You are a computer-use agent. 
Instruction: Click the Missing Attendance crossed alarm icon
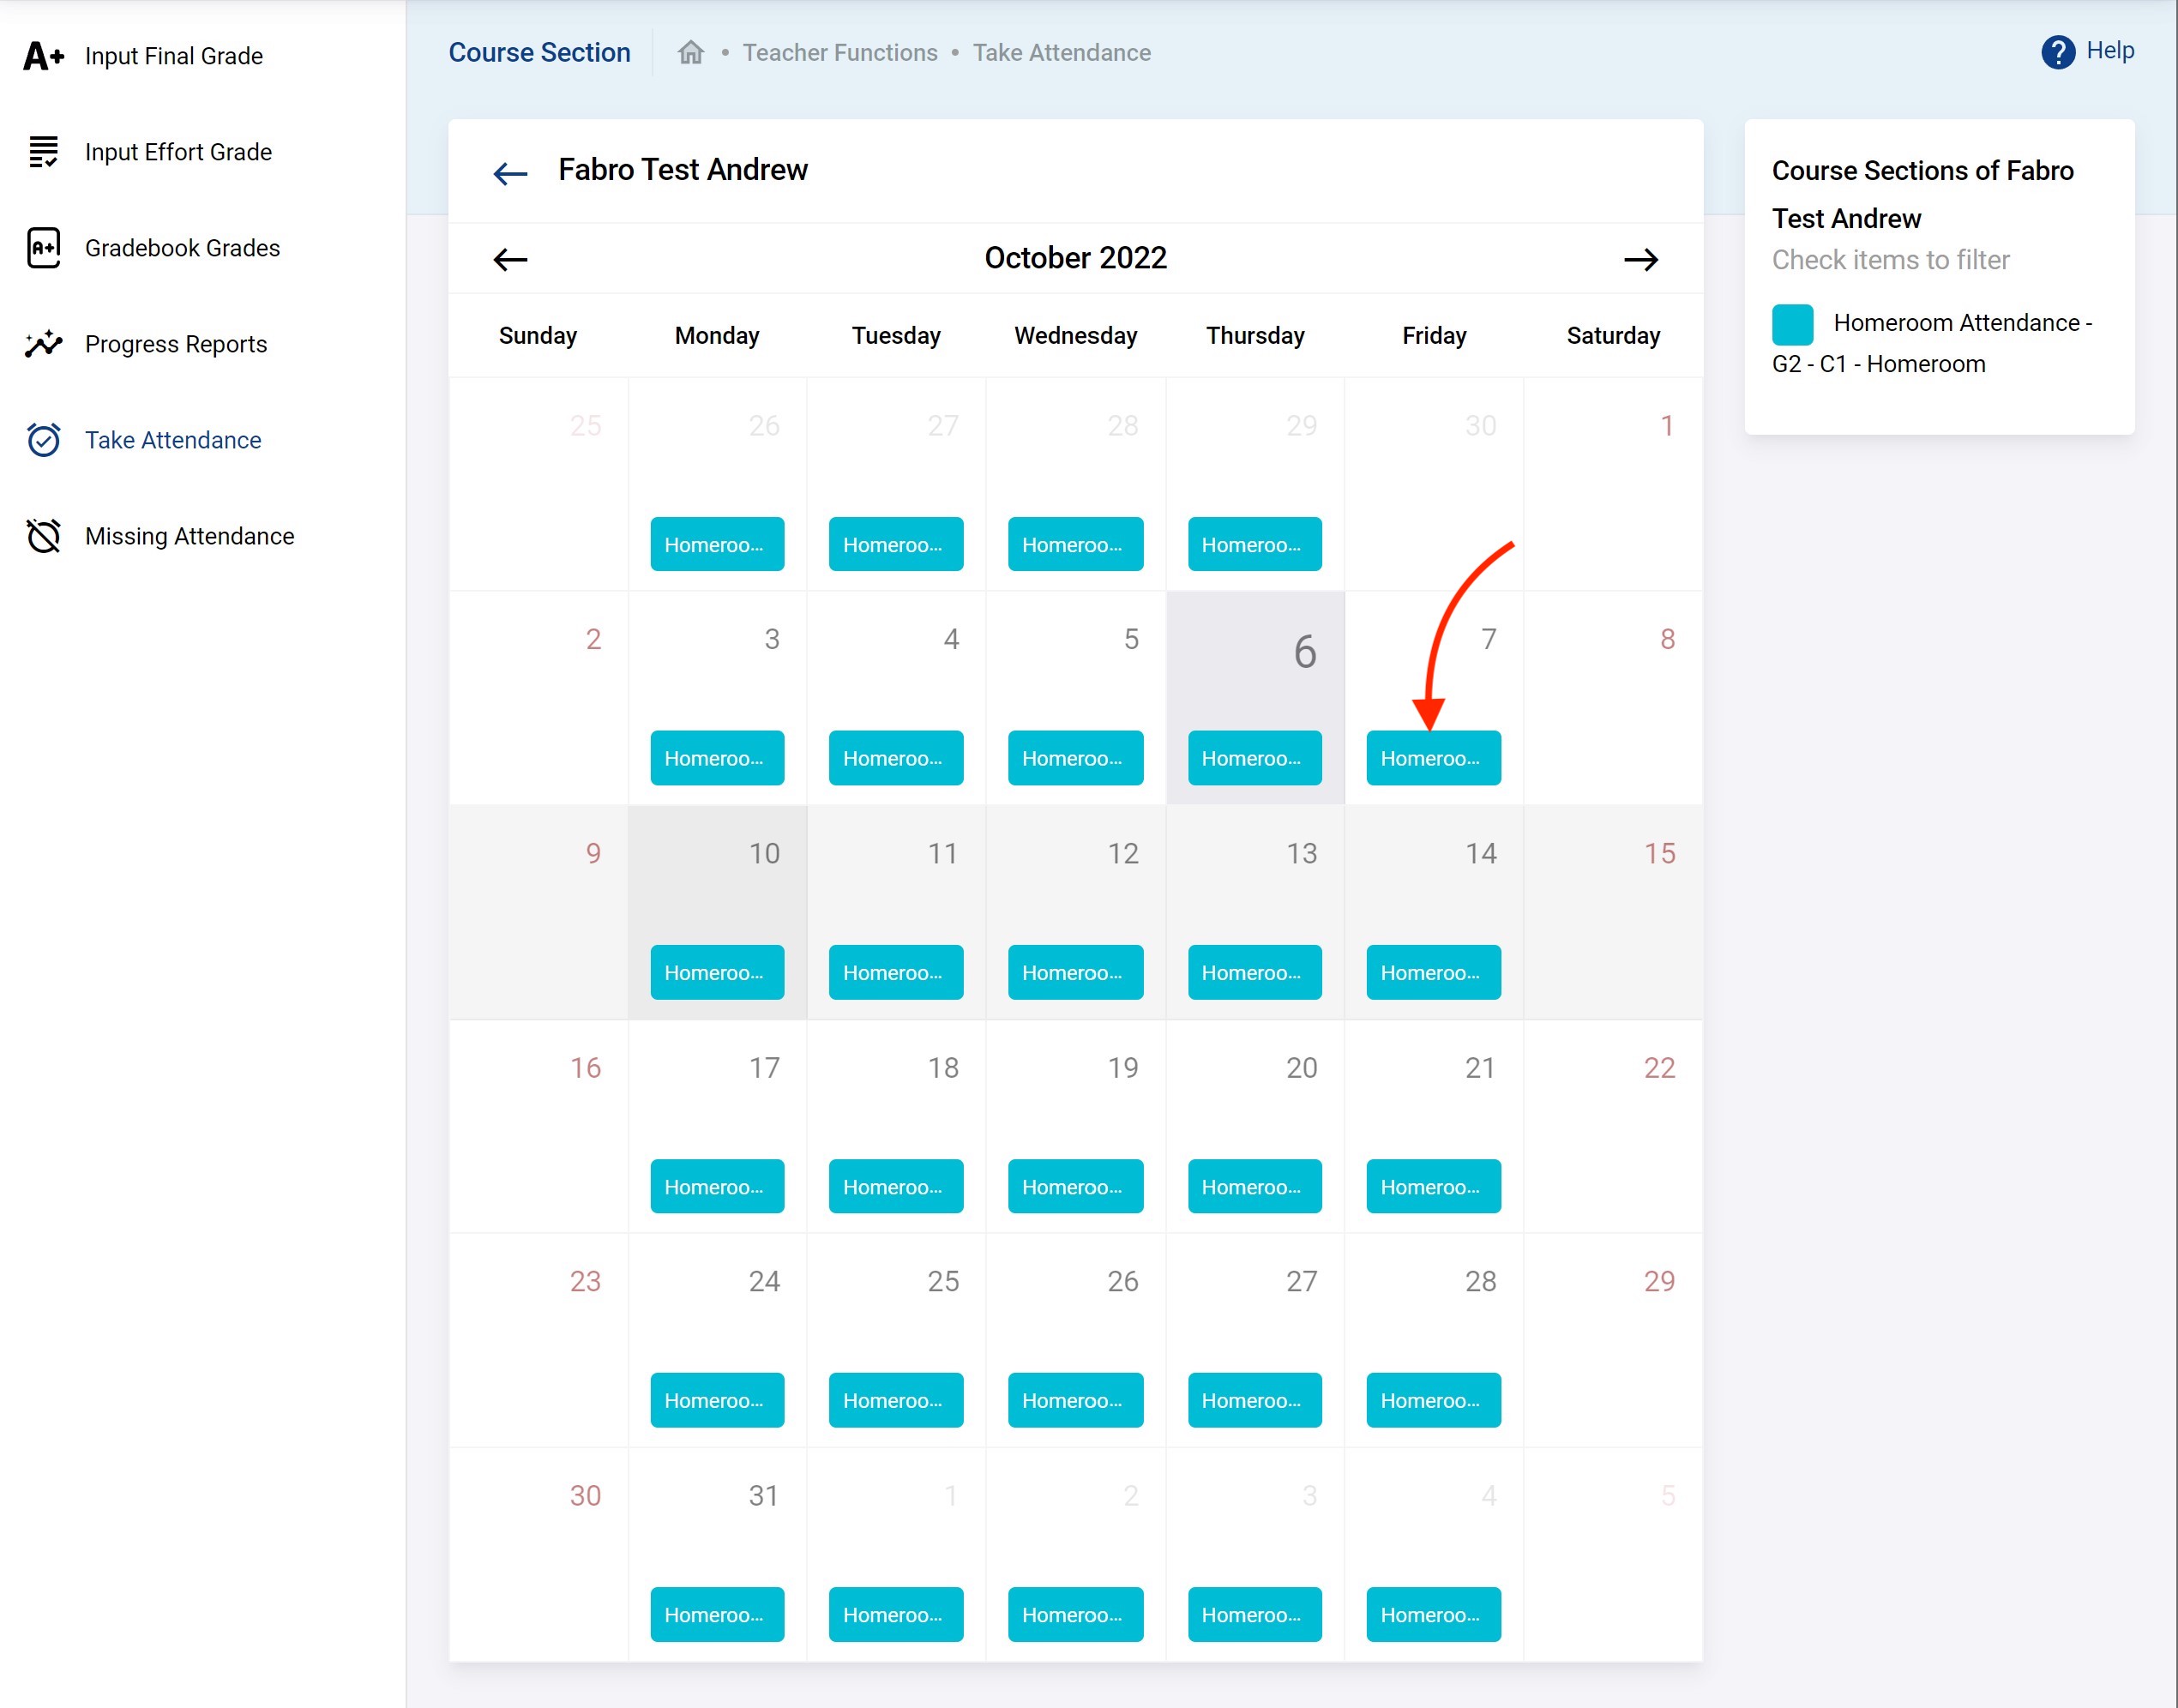pos(43,536)
